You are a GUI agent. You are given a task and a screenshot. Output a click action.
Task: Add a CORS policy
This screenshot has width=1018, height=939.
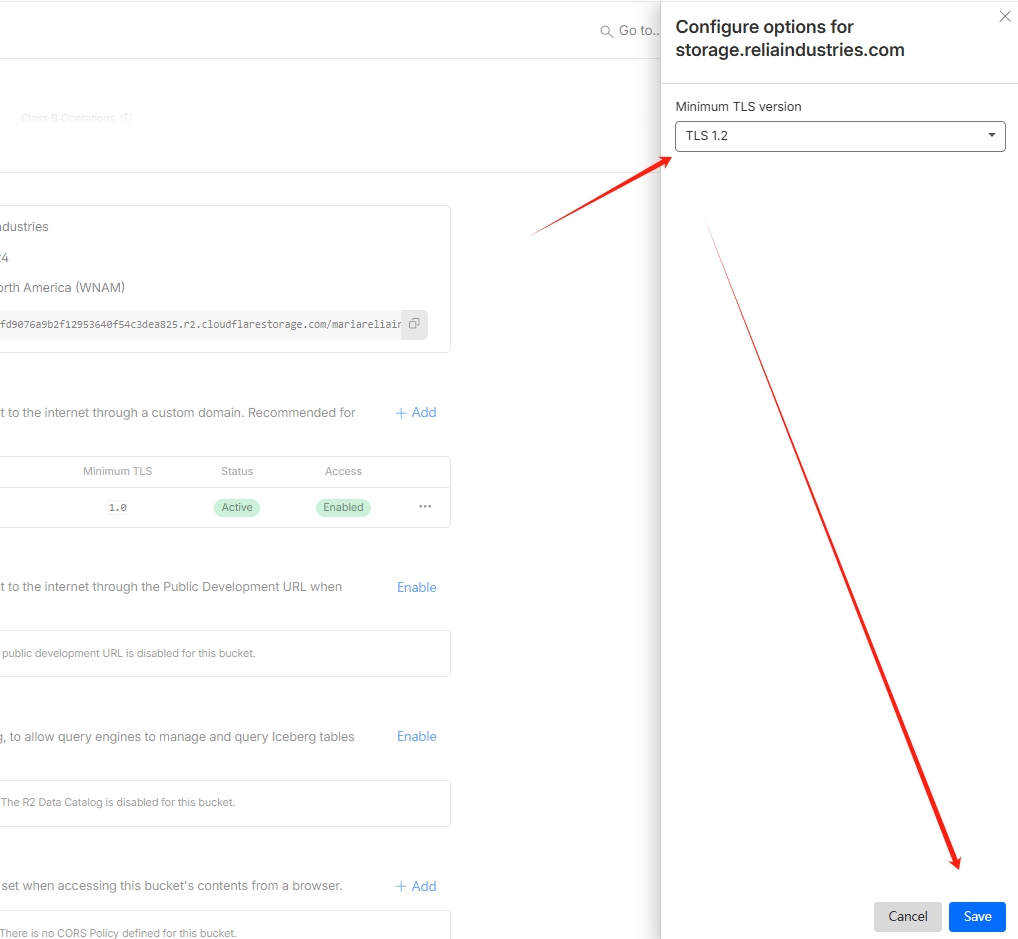point(416,887)
